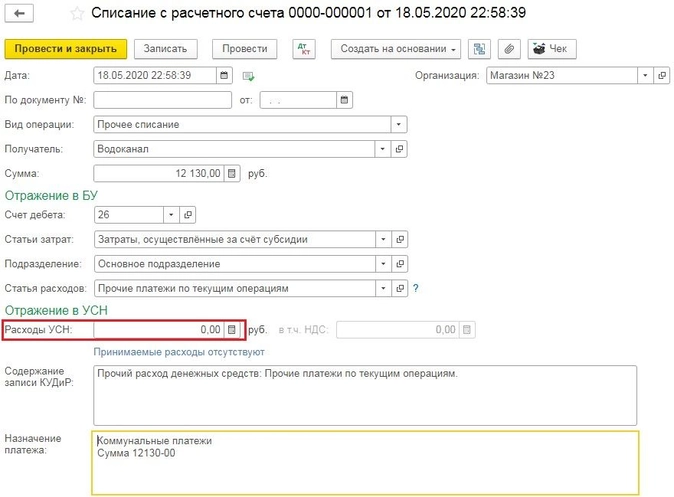Open calculator for в т.ч. НДС field
The width and height of the screenshot is (674, 497).
point(467,330)
